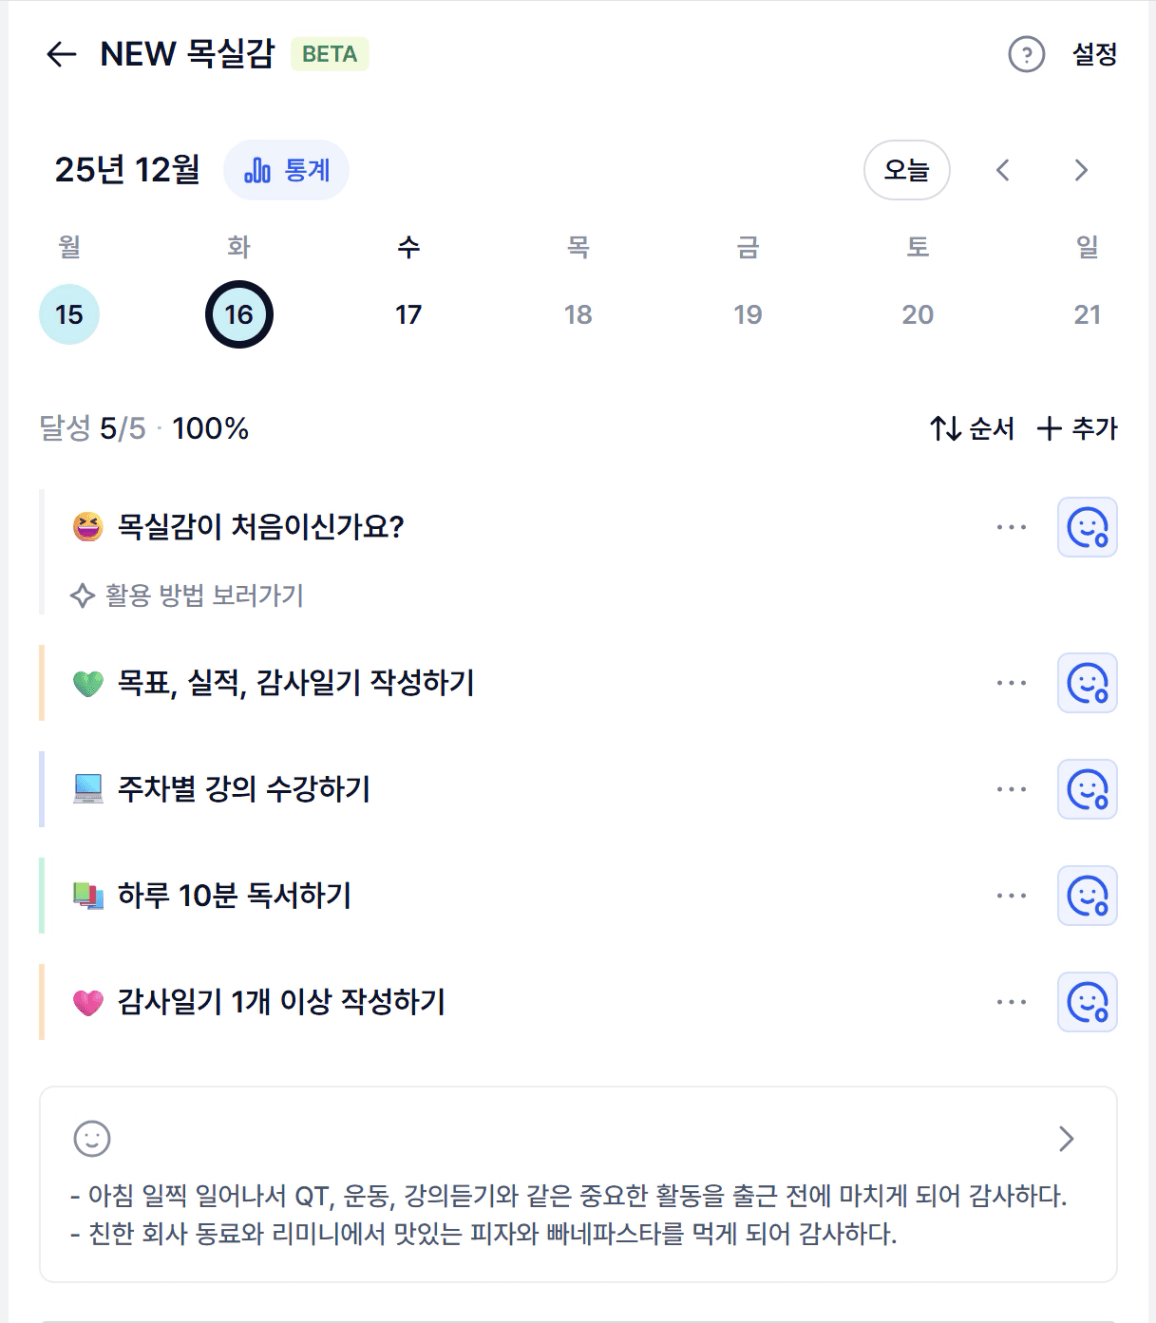Expand the gratitude note with chevron

(x=1066, y=1138)
